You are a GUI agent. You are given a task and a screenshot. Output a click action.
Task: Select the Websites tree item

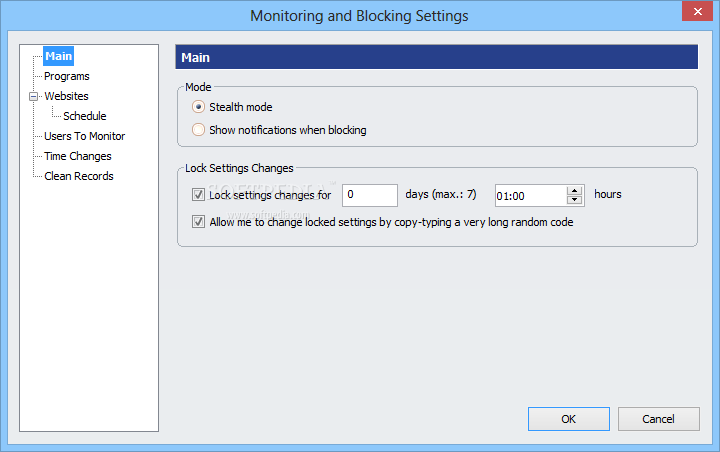[66, 96]
